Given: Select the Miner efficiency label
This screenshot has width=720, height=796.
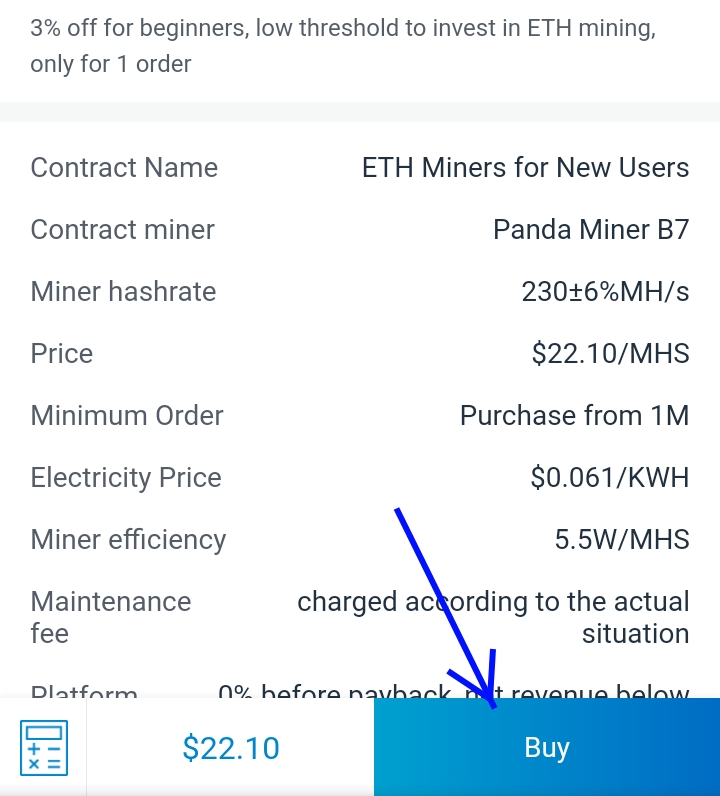Looking at the screenshot, I should tap(128, 539).
